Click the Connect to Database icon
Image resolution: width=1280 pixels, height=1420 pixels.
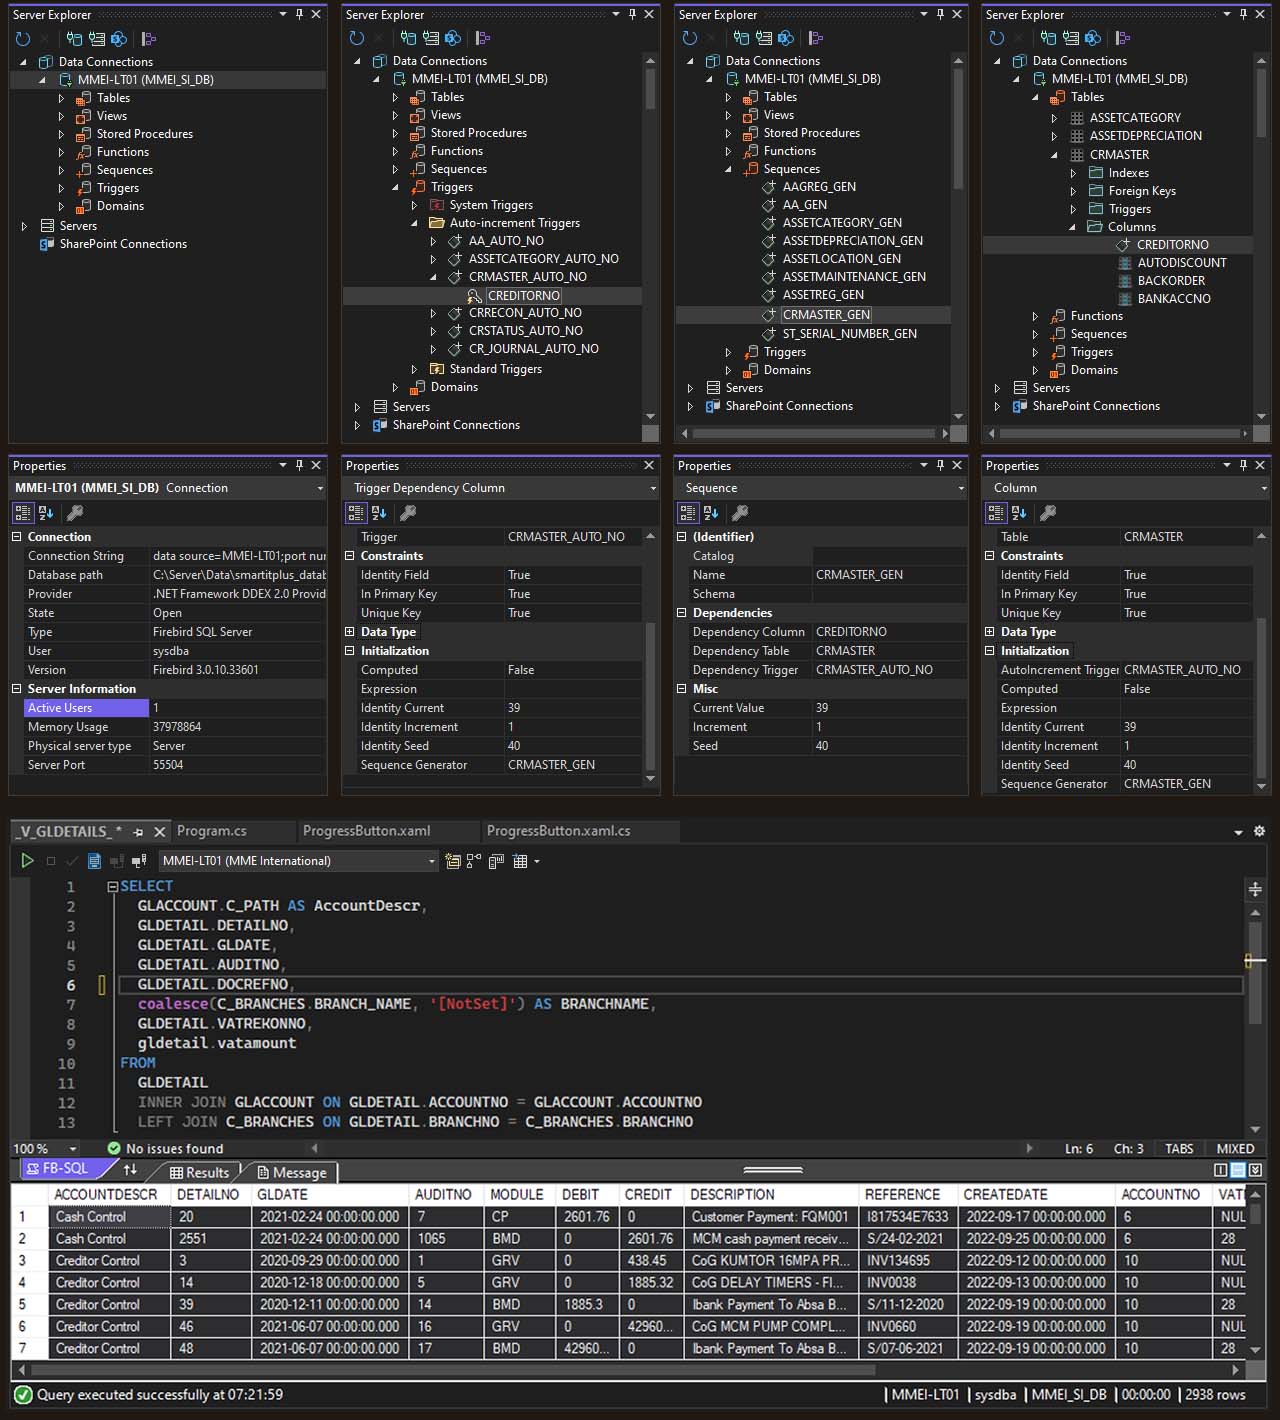pos(72,38)
